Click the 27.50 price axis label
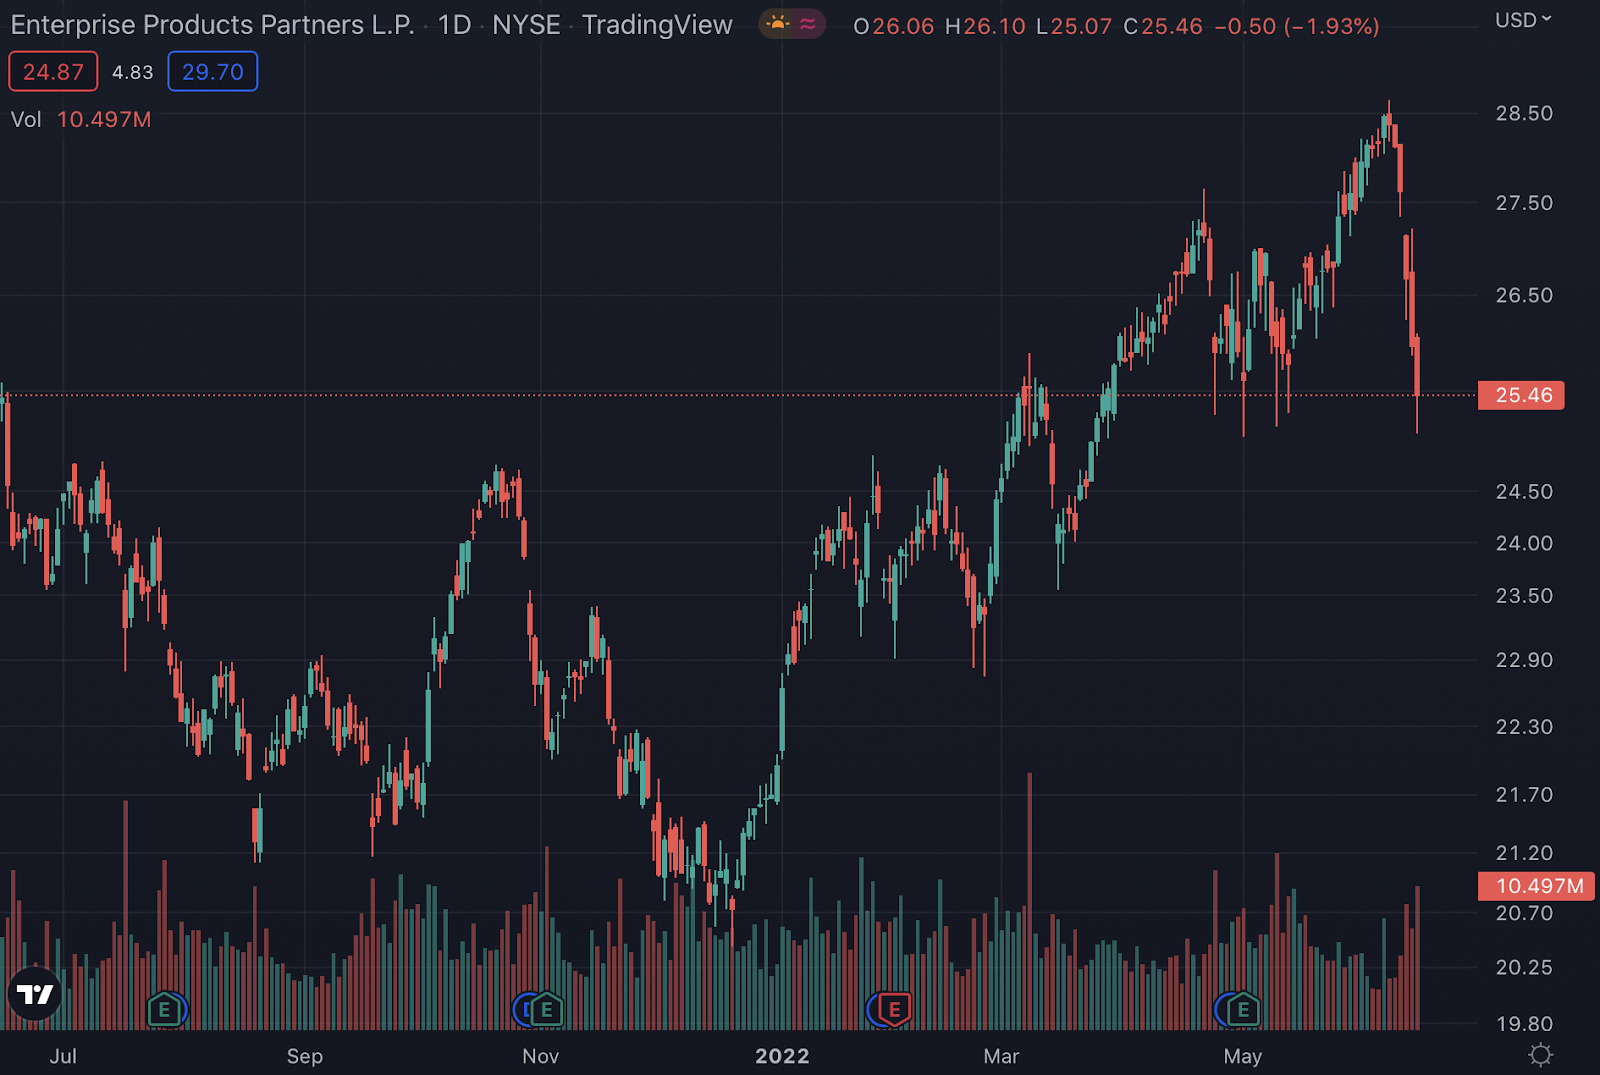Viewport: 1600px width, 1075px height. pyautogui.click(x=1524, y=203)
